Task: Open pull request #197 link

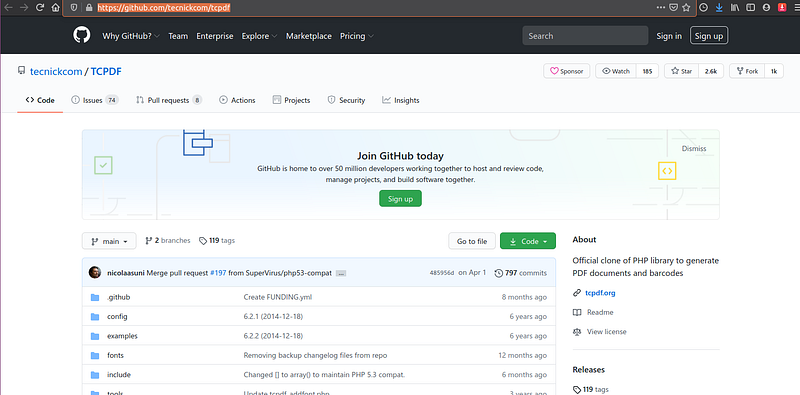Action: [218, 273]
